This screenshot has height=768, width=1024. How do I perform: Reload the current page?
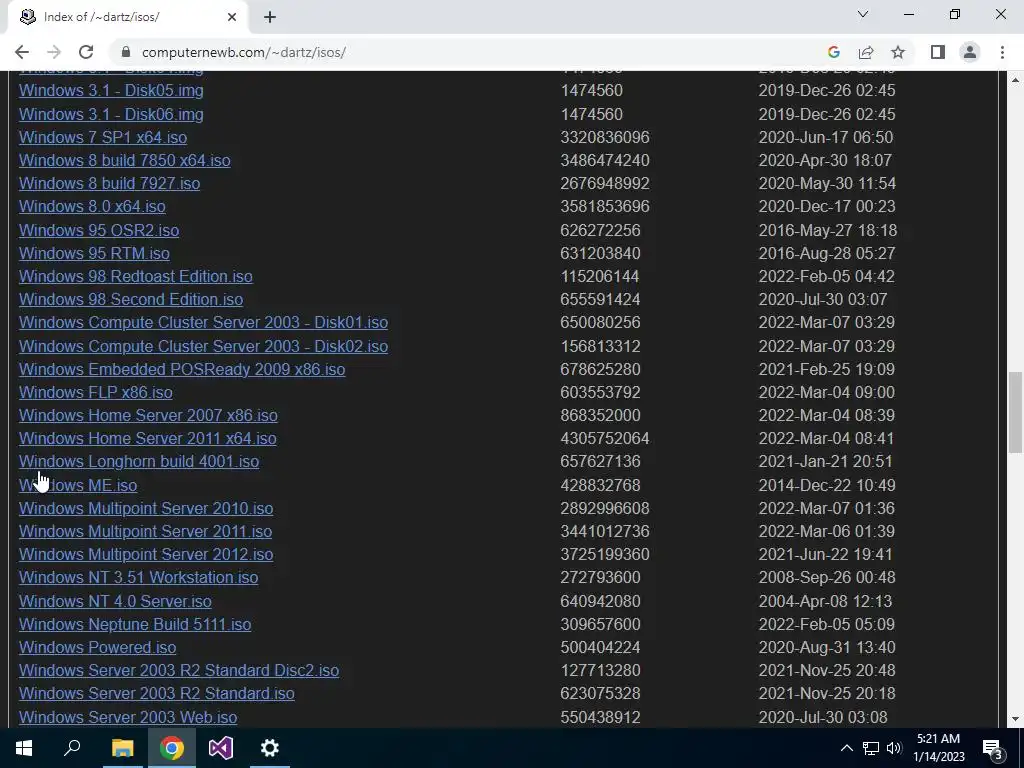86,52
